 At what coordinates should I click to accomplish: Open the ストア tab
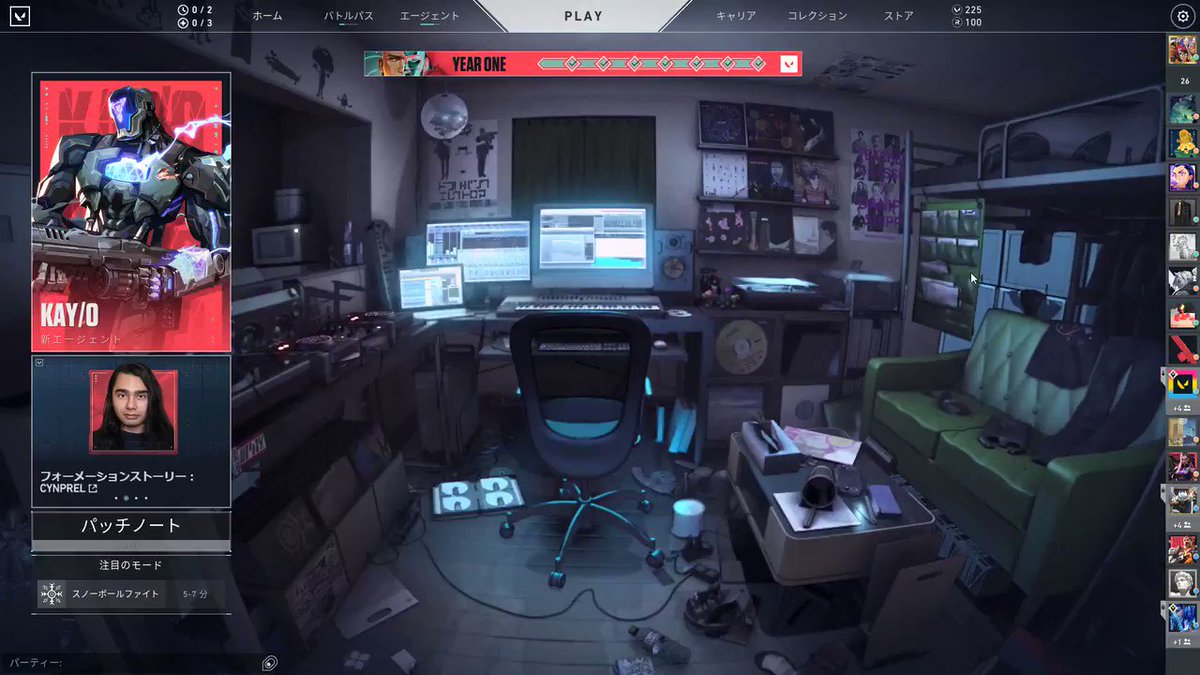pyautogui.click(x=898, y=16)
